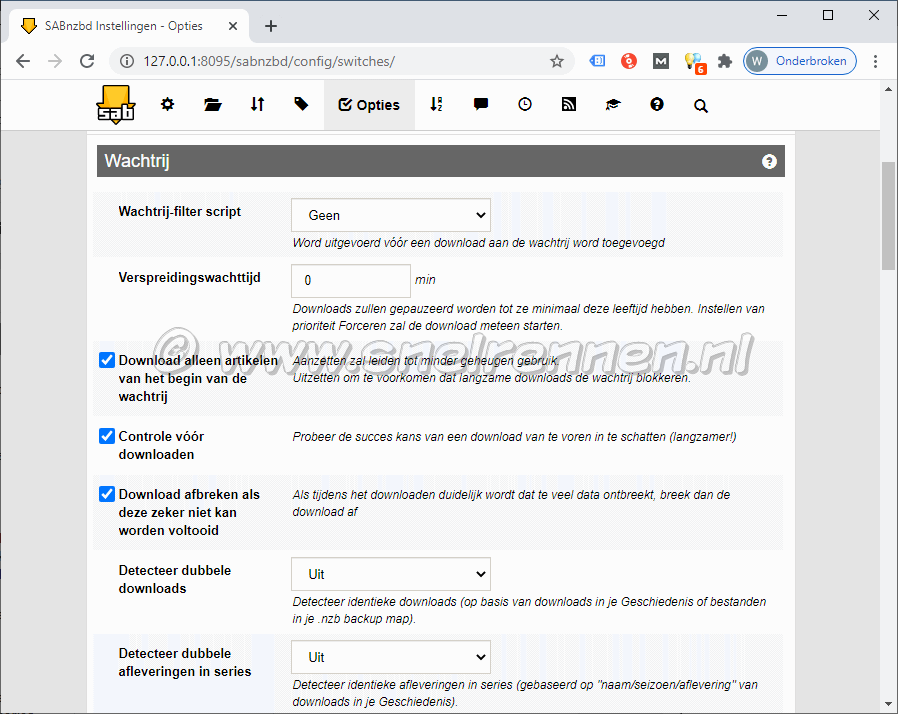This screenshot has height=714, width=898.
Task: Reload the SABnzbd page
Action: click(x=87, y=61)
